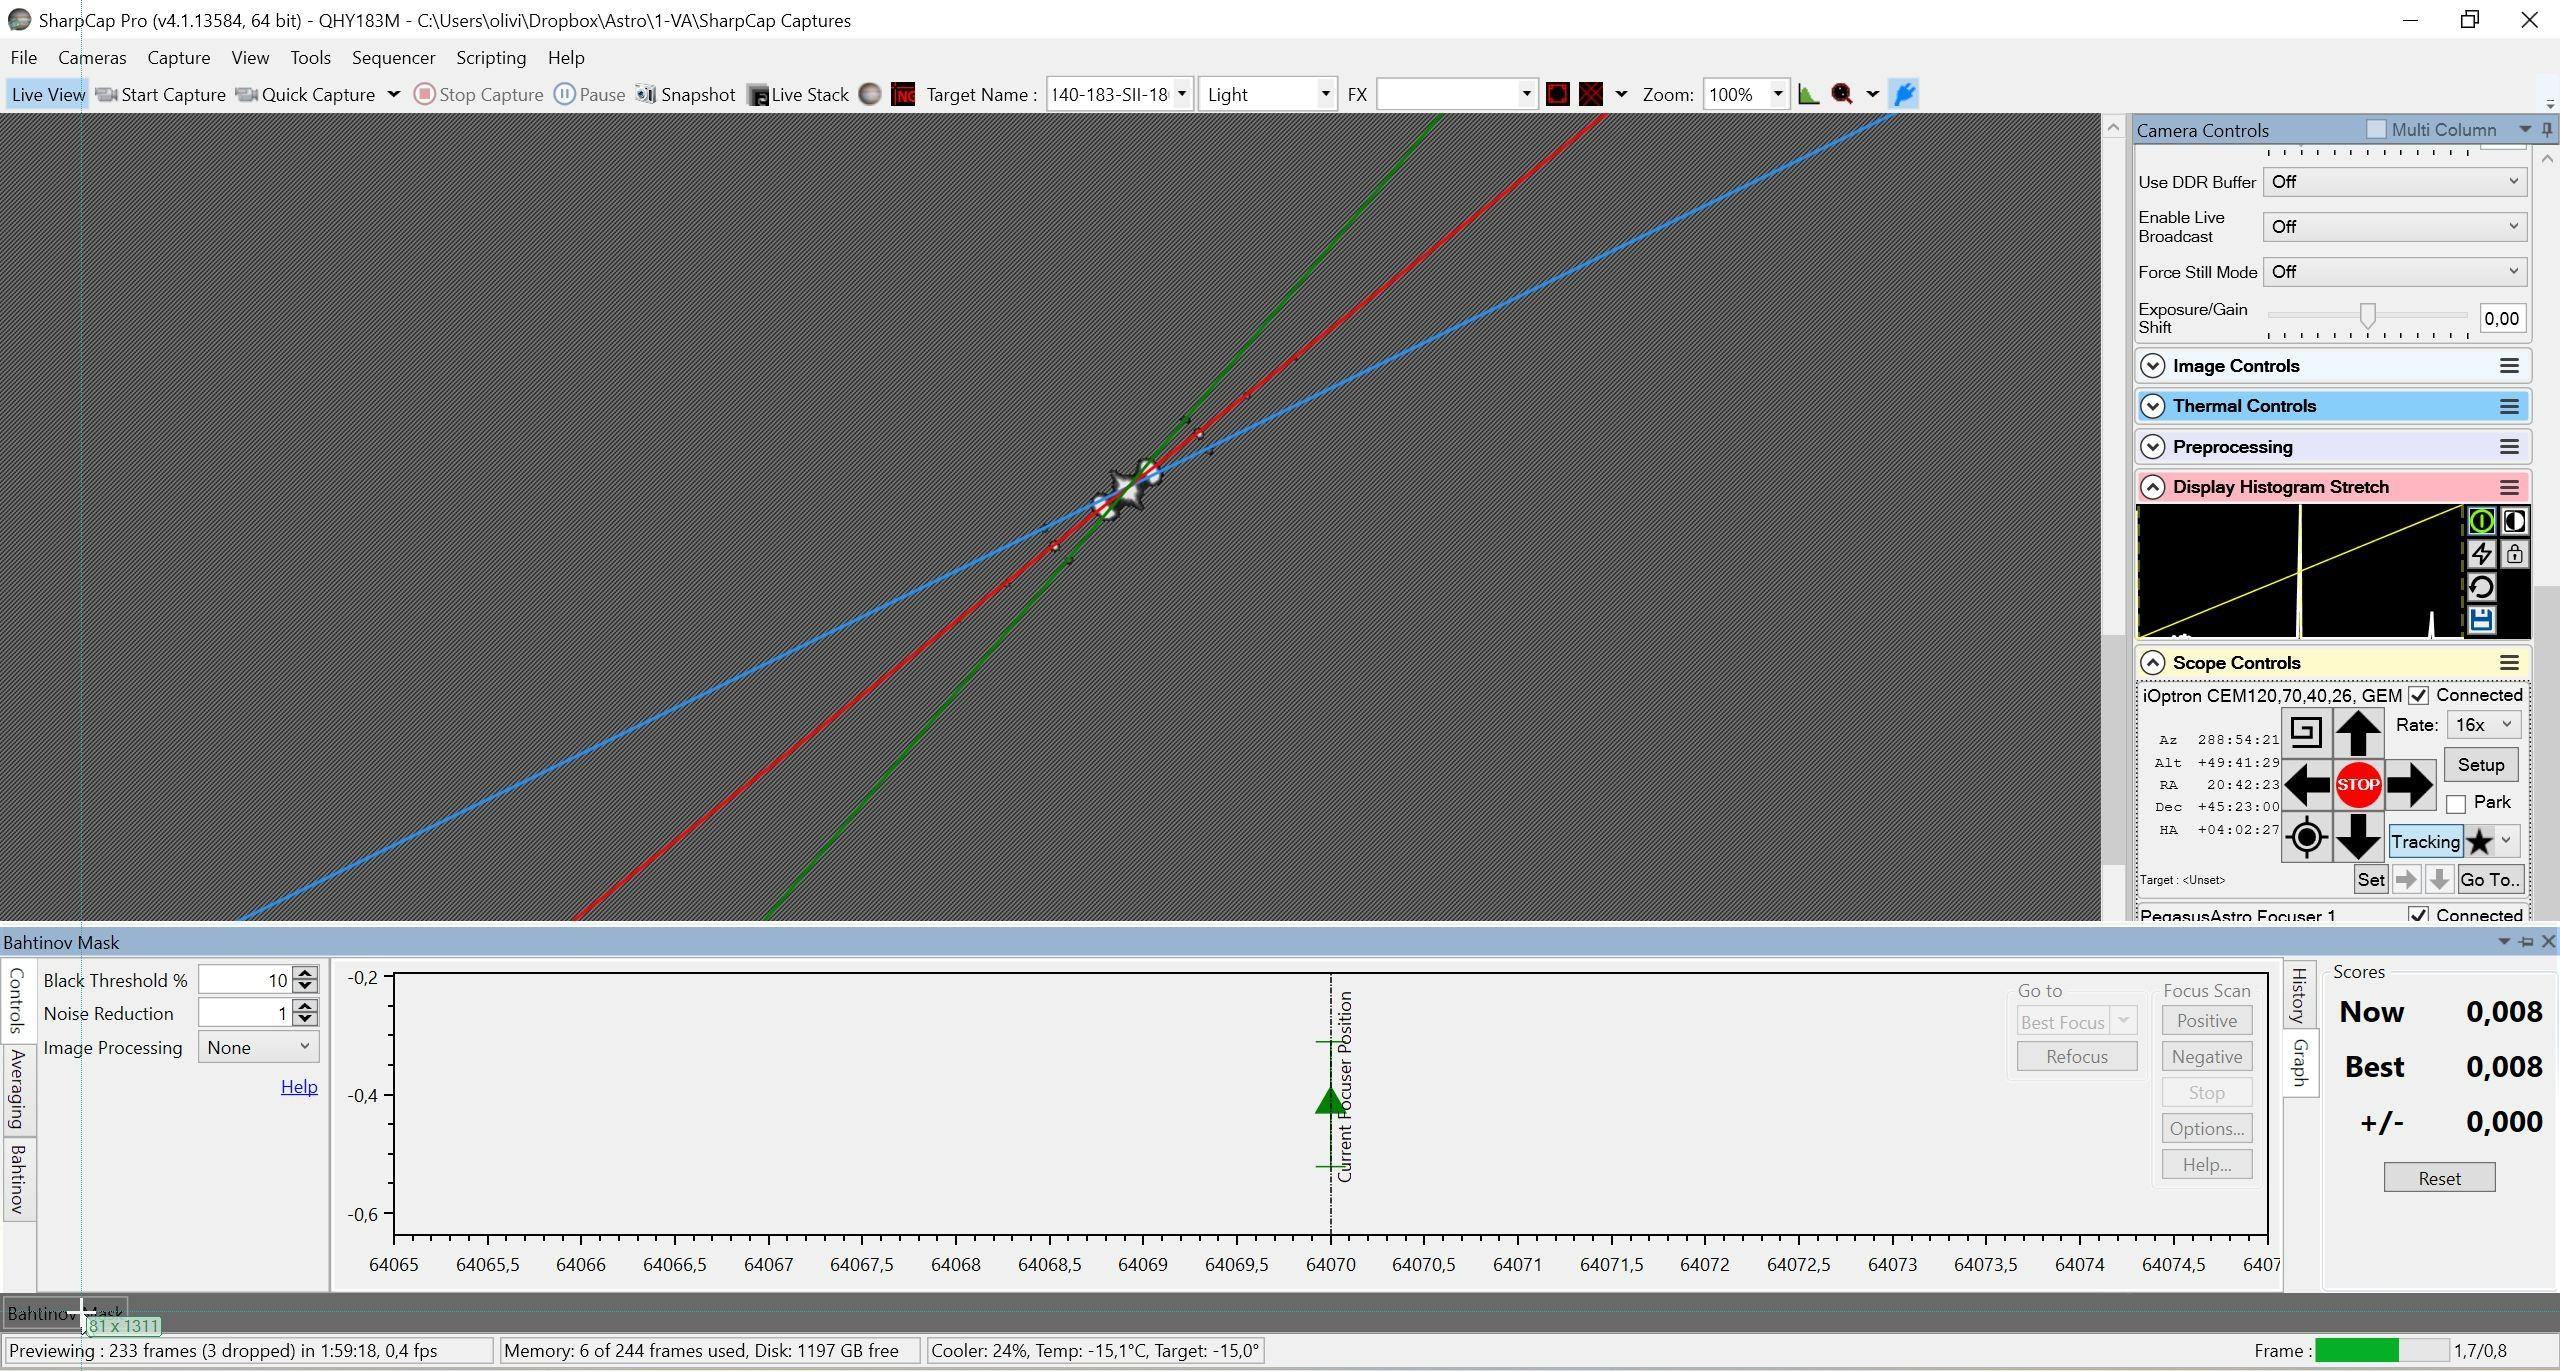The height and width of the screenshot is (1371, 2560).
Task: Click the Reset scores button
Action: [x=2439, y=1179]
